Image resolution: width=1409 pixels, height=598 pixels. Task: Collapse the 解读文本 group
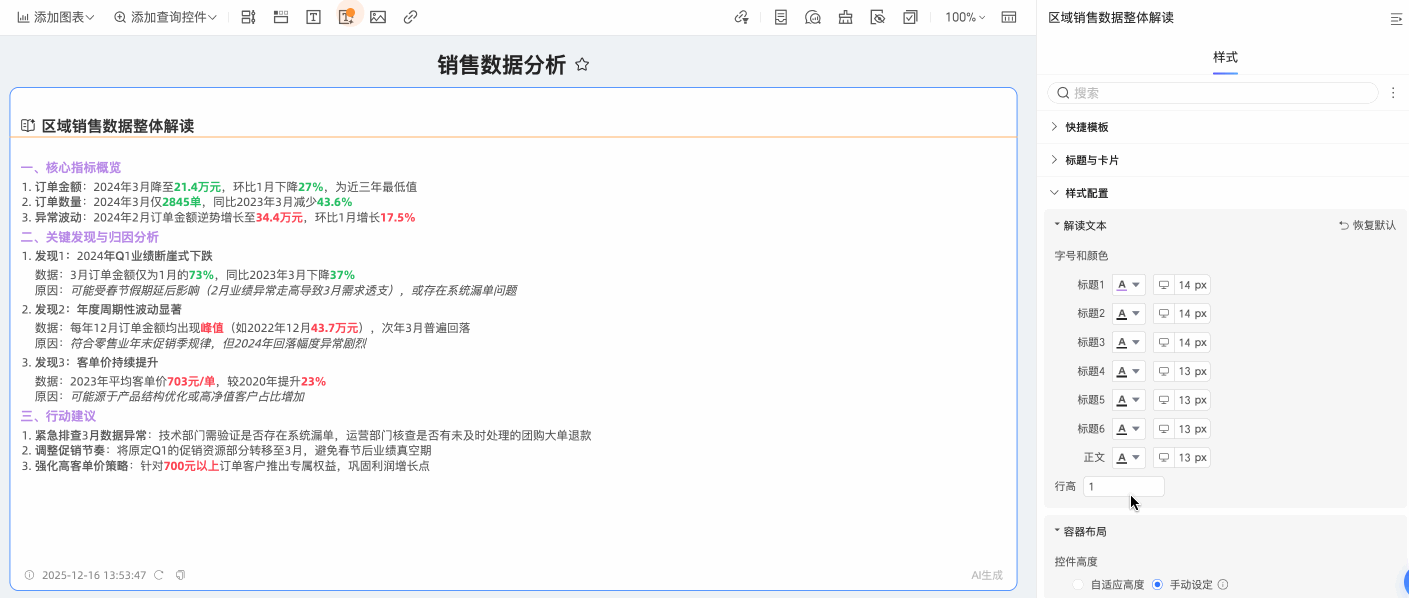click(1079, 226)
